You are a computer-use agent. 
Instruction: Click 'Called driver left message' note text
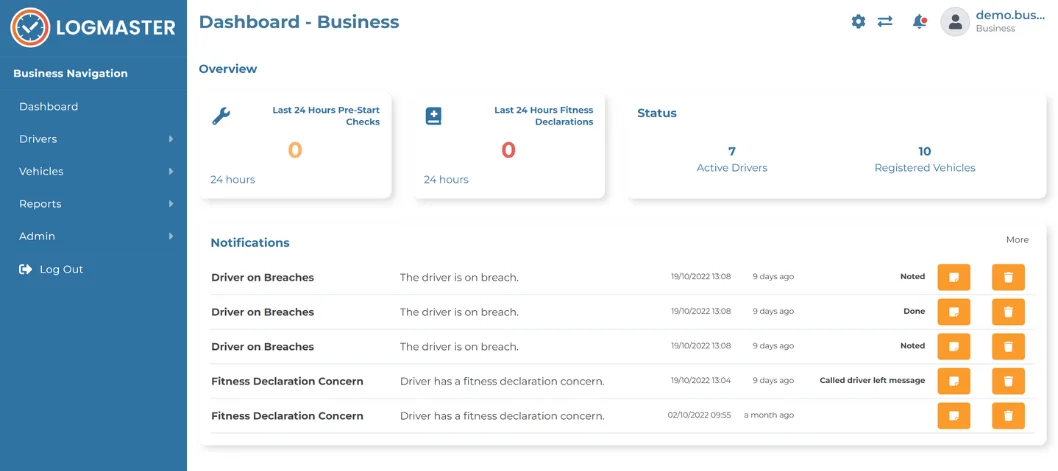tap(872, 381)
